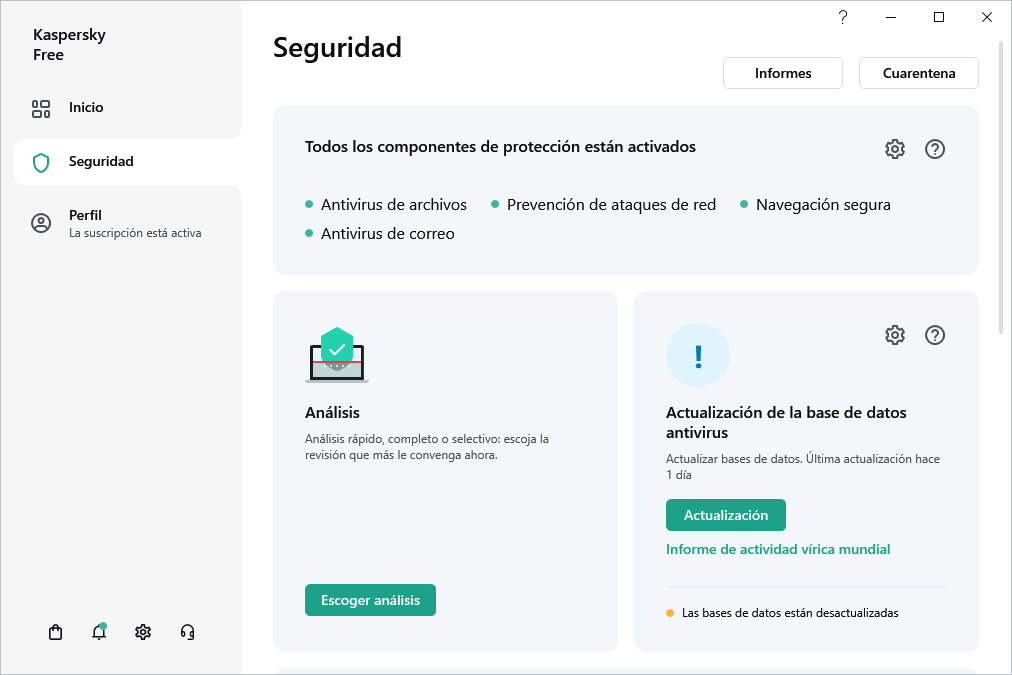Open Cuarentena
Screen dimensions: 1012x675
pos(918,72)
